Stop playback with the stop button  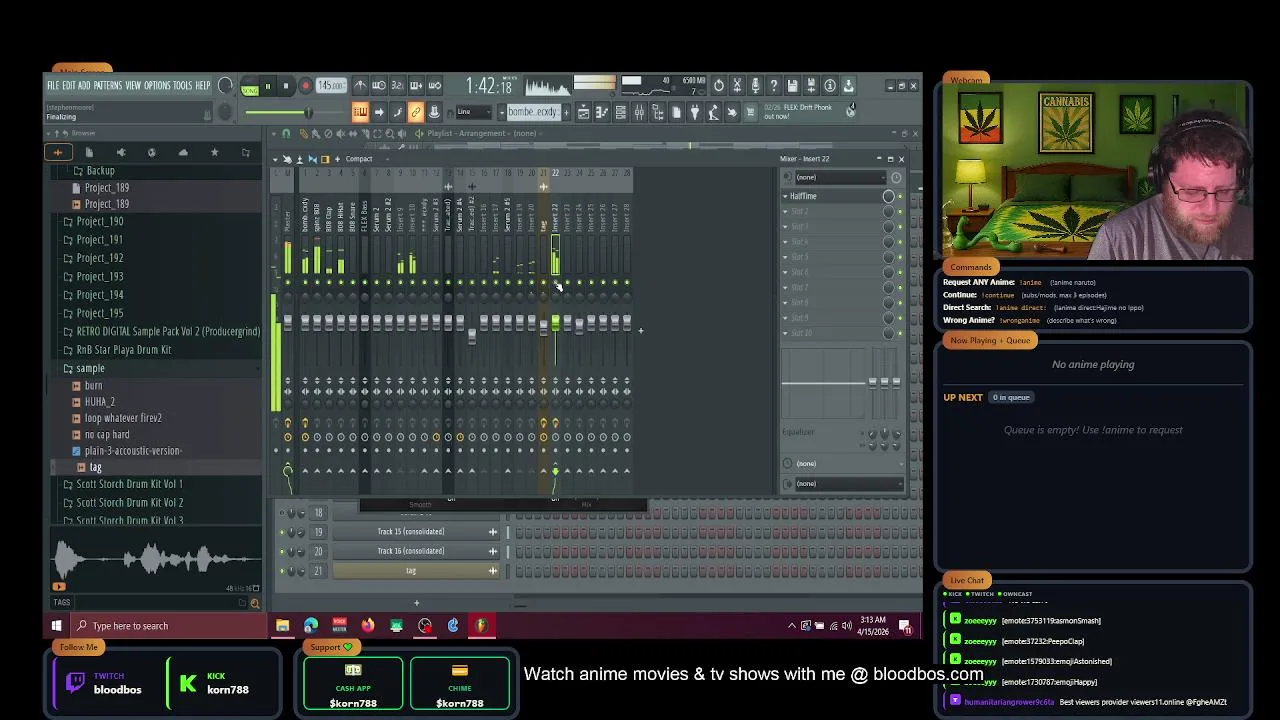pos(286,86)
